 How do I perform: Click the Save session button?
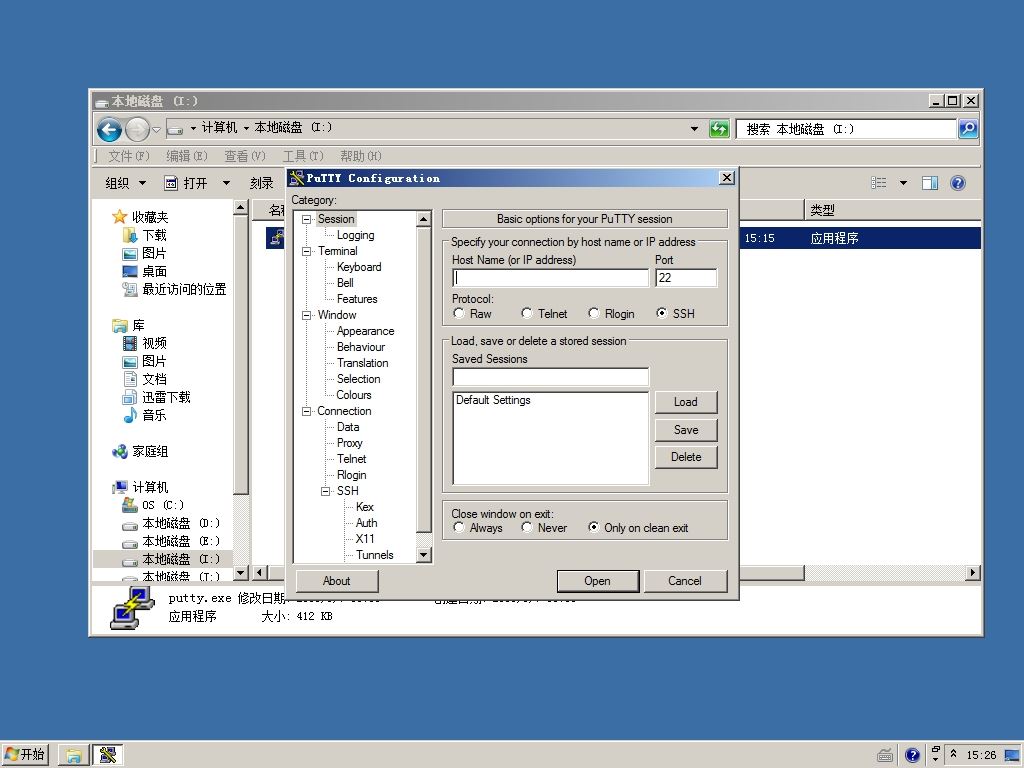(x=686, y=430)
